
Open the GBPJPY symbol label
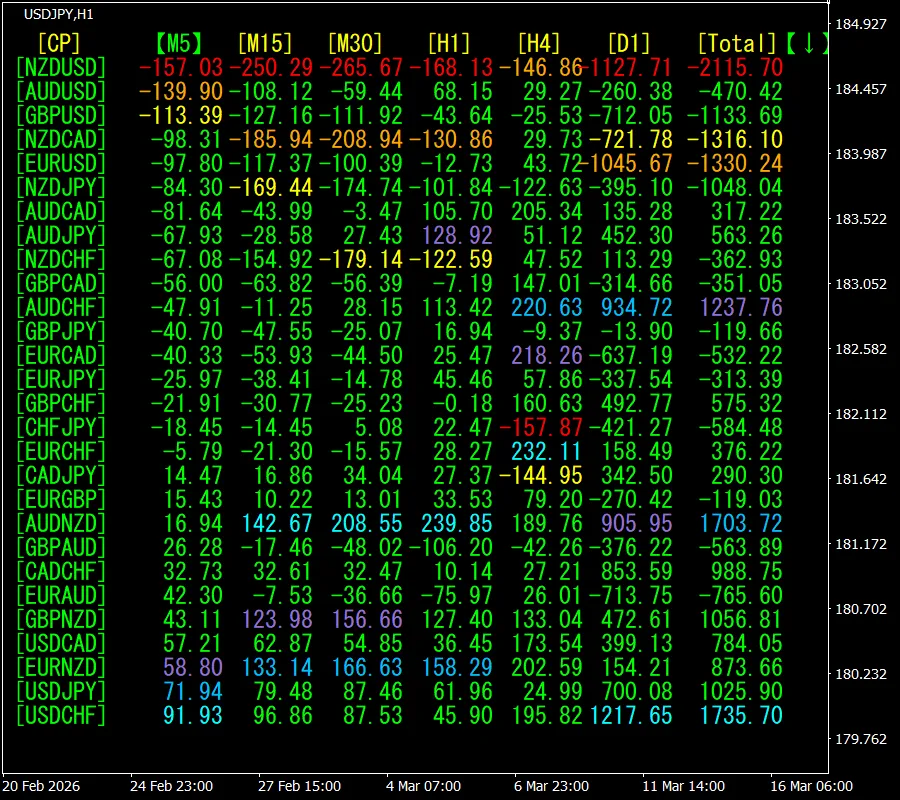(x=62, y=331)
